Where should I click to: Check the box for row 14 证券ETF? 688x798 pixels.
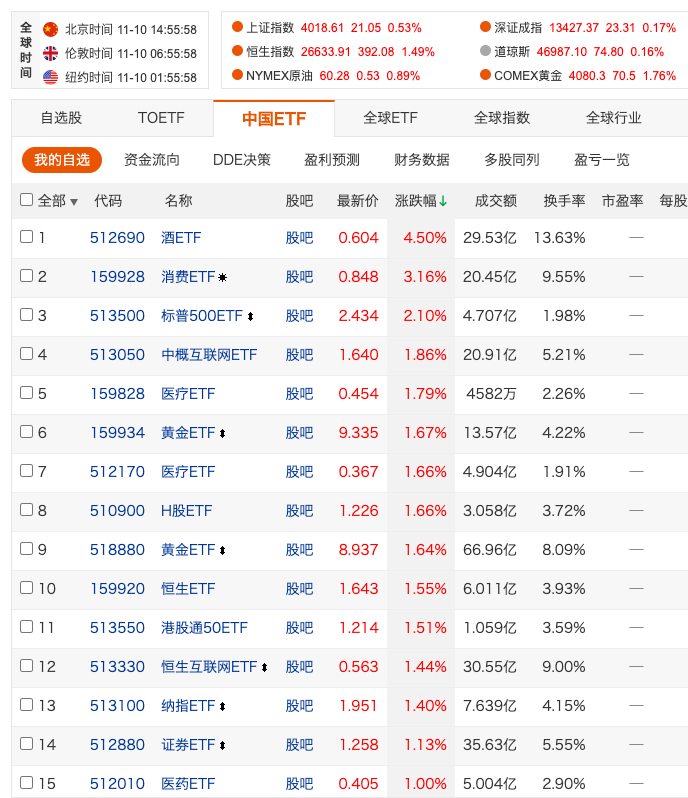pyautogui.click(x=26, y=744)
